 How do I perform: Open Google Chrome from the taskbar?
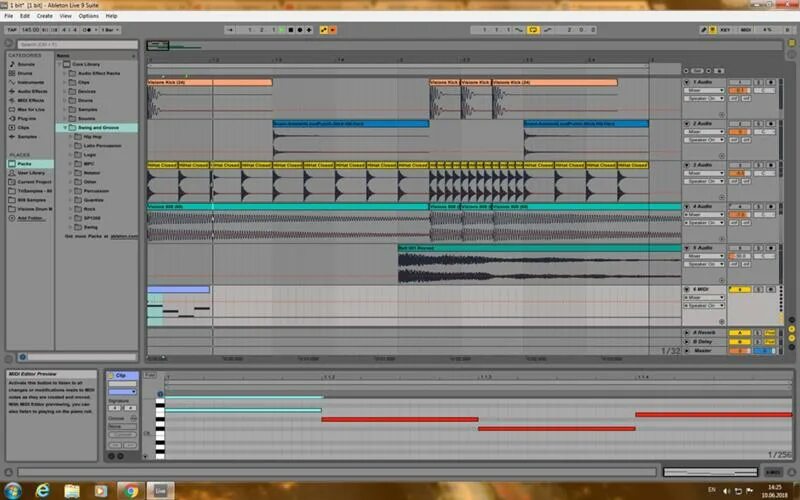[131, 491]
